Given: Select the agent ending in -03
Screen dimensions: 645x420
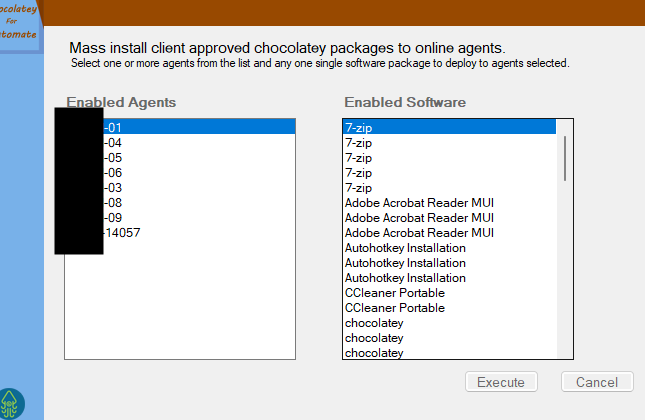Looking at the screenshot, I should (x=180, y=188).
